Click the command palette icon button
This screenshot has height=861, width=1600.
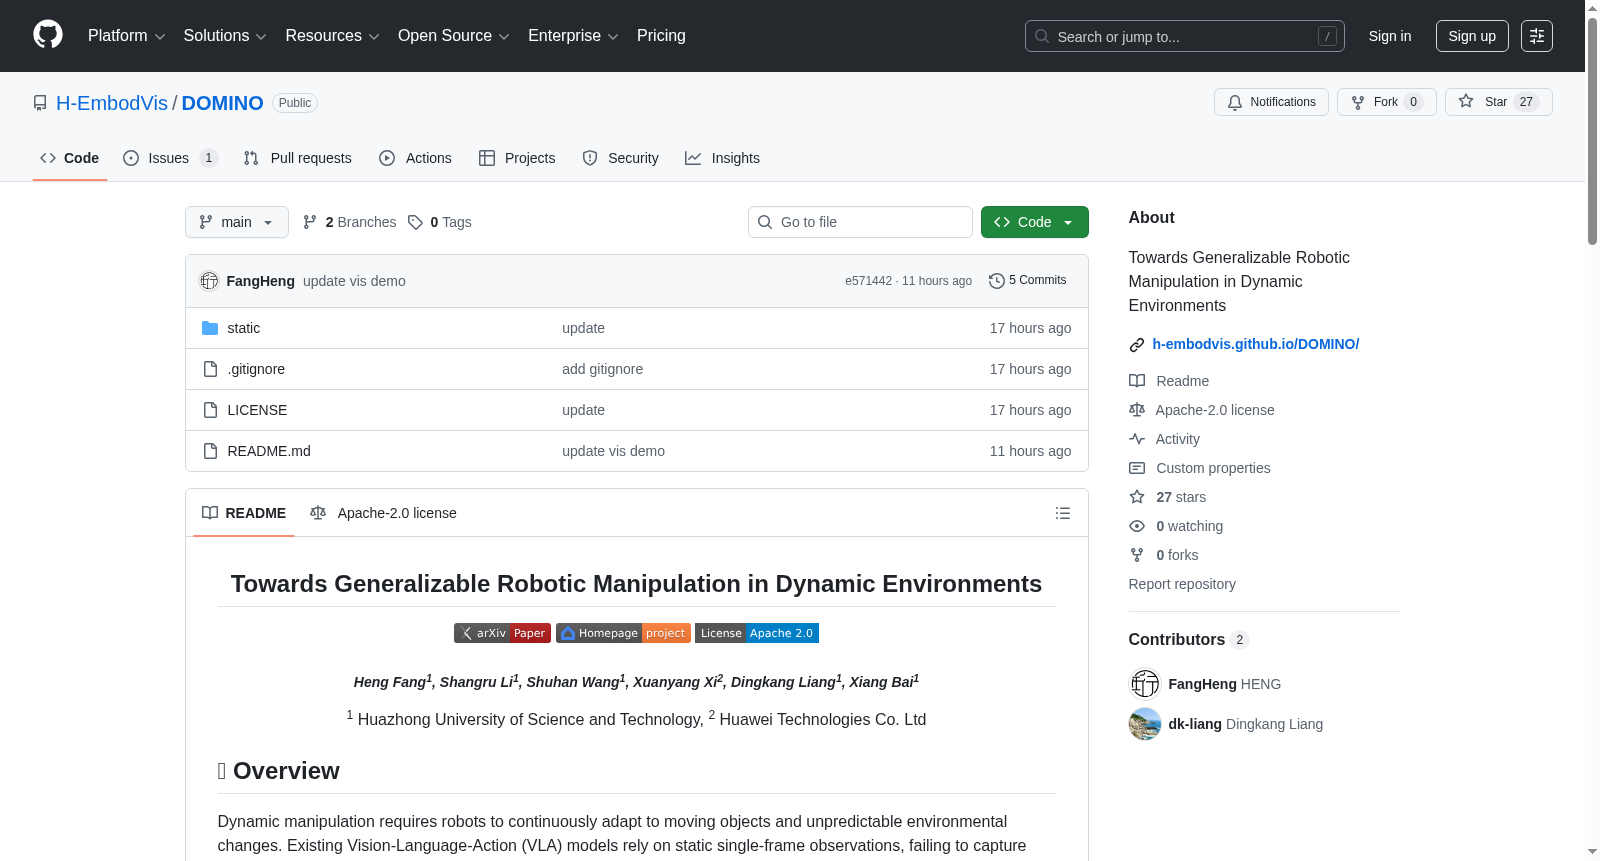pos(1537,36)
